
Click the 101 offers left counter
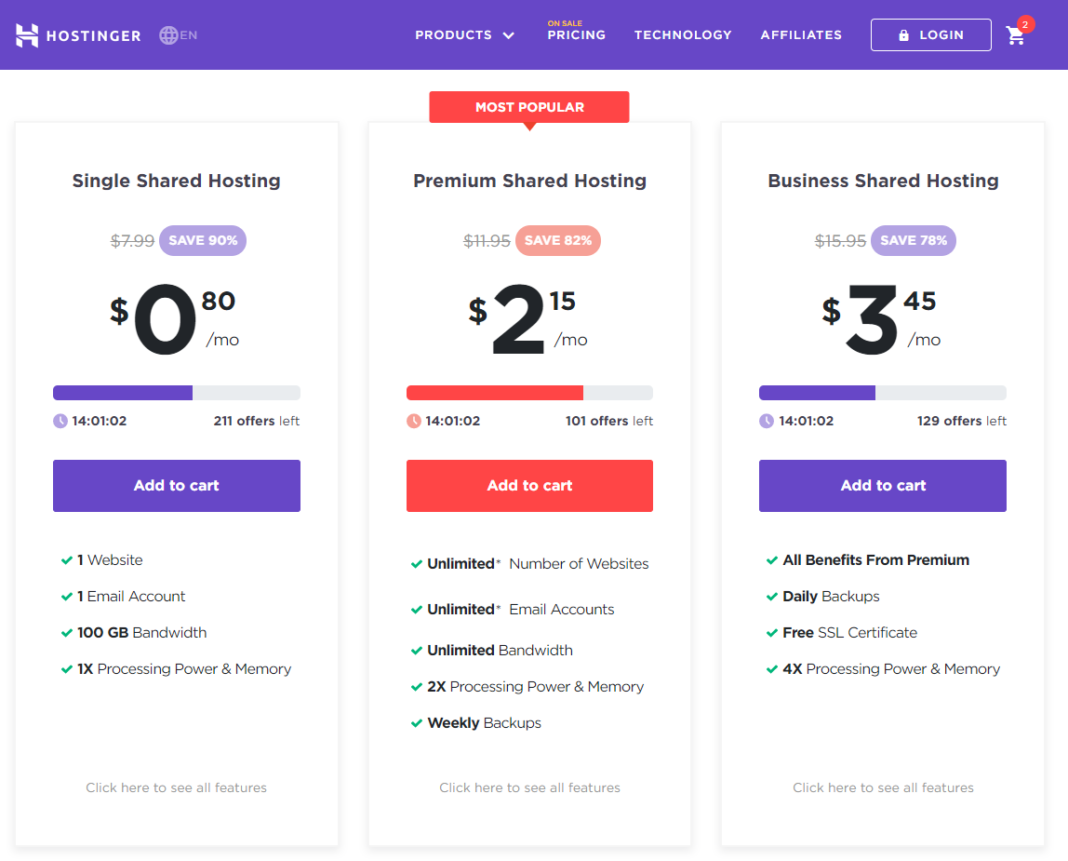pos(609,421)
